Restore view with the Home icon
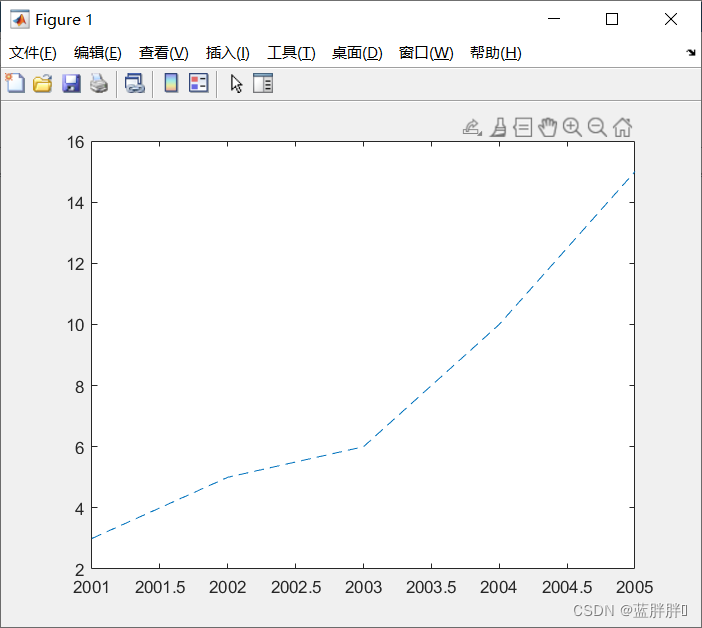The height and width of the screenshot is (628, 702). coord(622,128)
